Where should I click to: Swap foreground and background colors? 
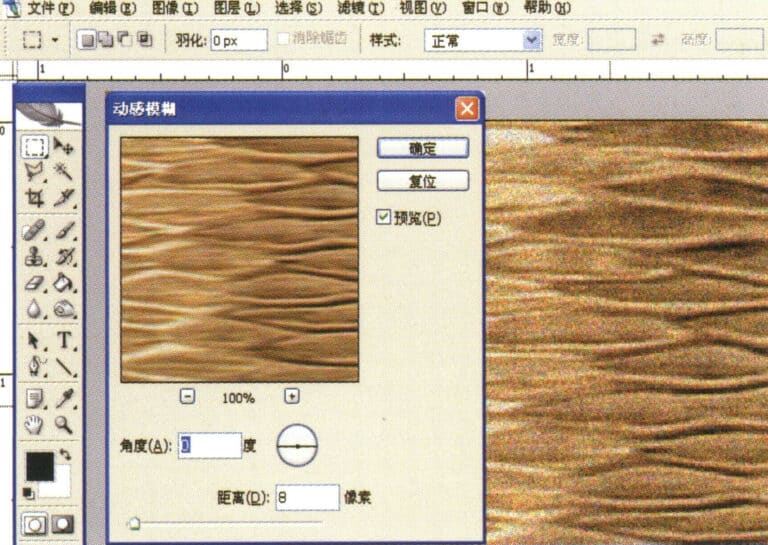[65, 454]
